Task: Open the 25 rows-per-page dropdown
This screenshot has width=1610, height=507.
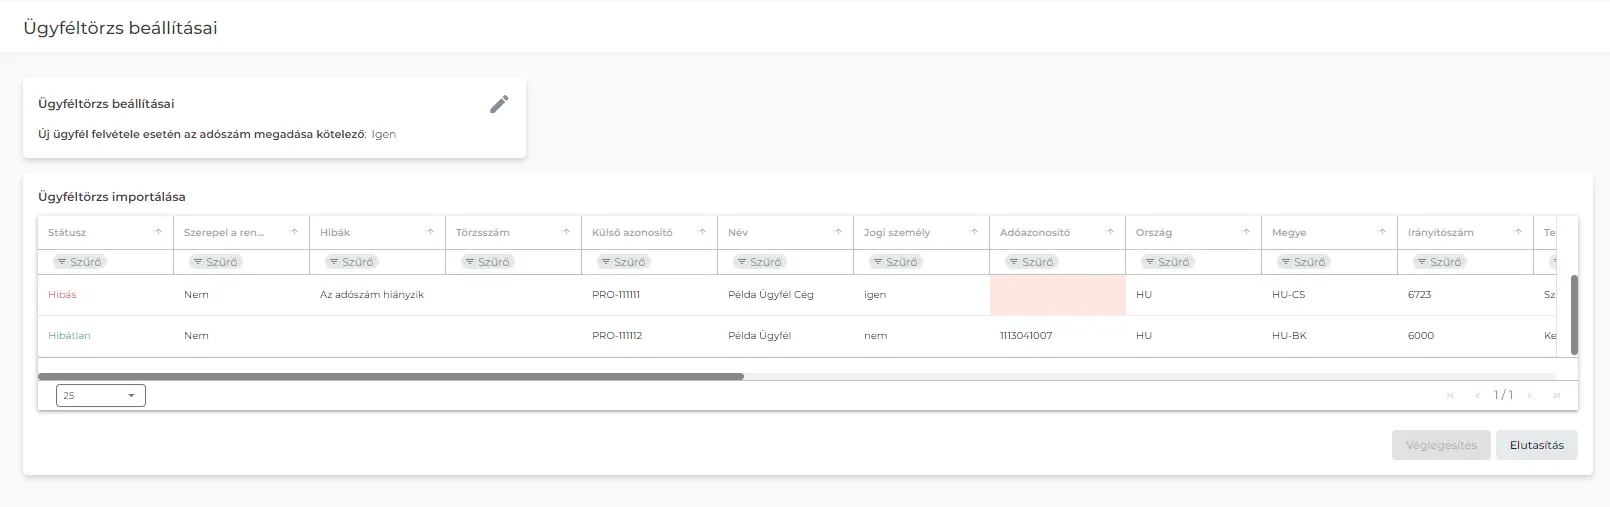Action: pyautogui.click(x=101, y=396)
